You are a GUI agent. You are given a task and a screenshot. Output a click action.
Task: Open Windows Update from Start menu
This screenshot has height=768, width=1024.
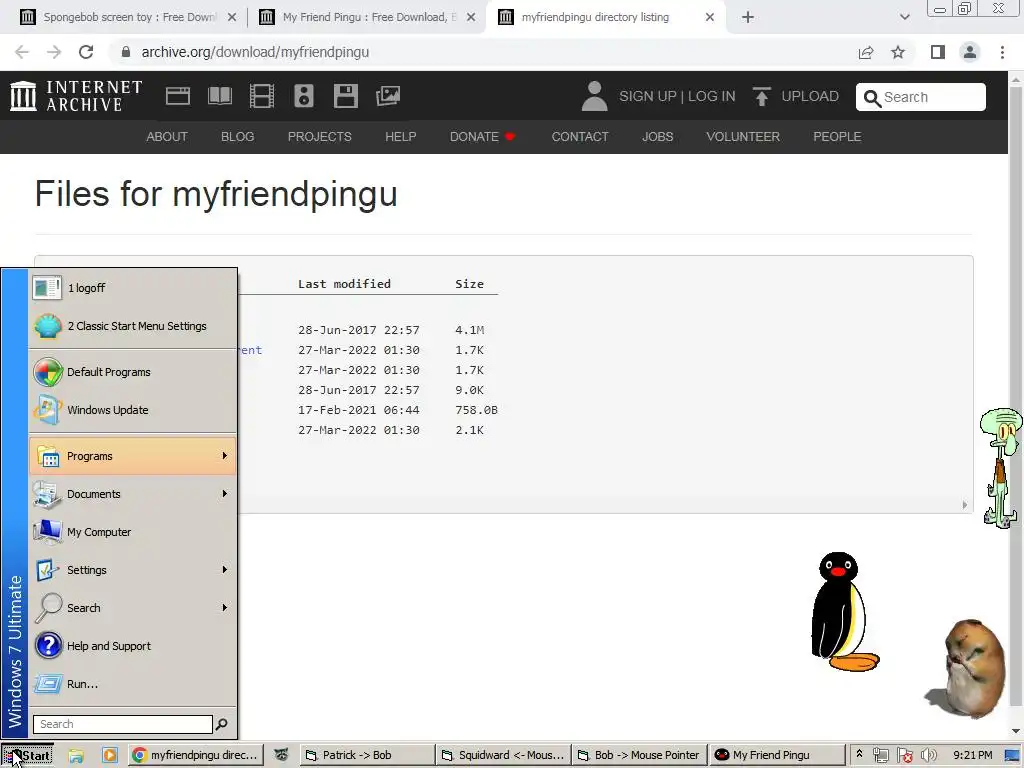[133, 409]
